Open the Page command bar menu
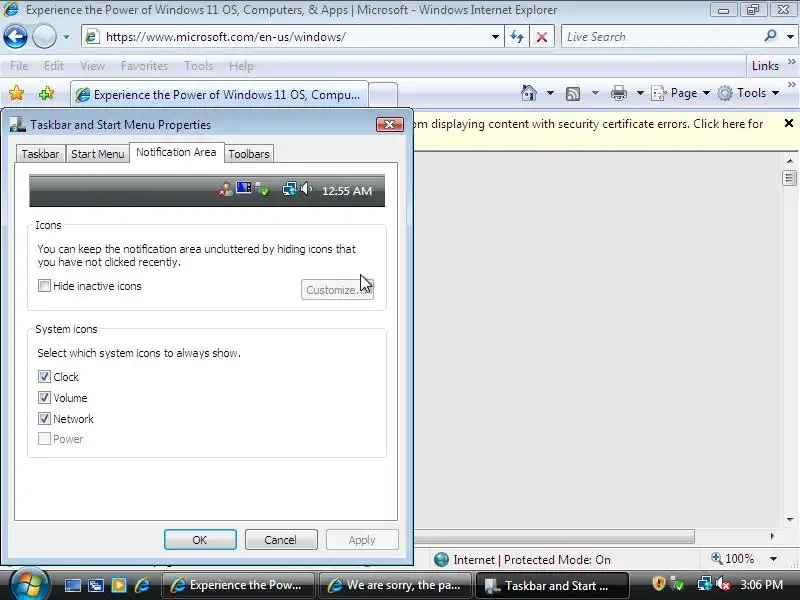 click(x=681, y=93)
